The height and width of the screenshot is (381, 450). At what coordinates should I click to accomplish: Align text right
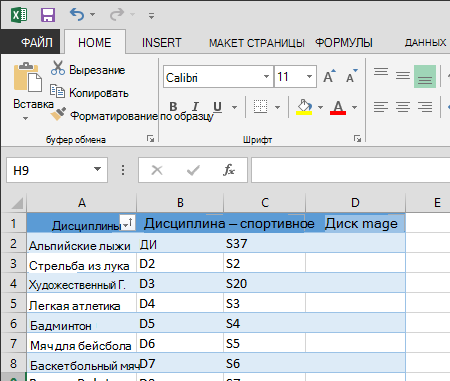(x=425, y=107)
